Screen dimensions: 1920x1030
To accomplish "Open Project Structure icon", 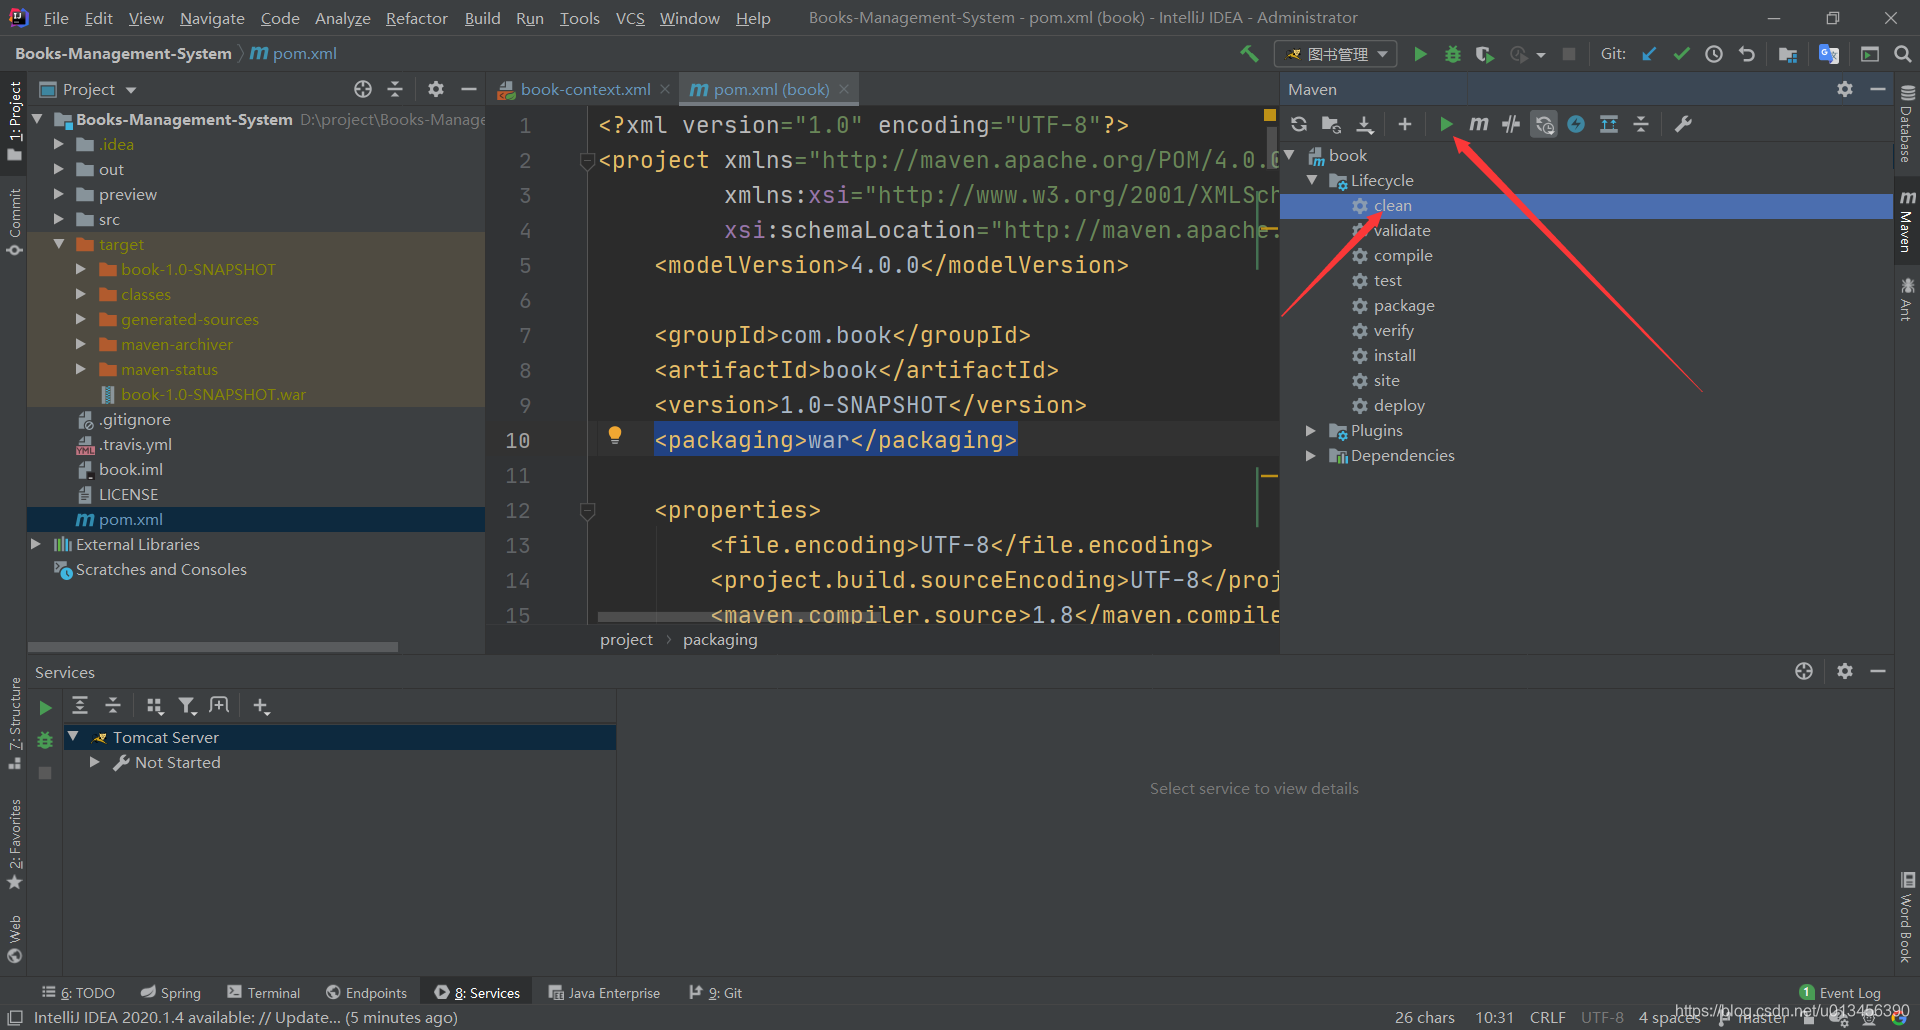I will click(x=1788, y=54).
